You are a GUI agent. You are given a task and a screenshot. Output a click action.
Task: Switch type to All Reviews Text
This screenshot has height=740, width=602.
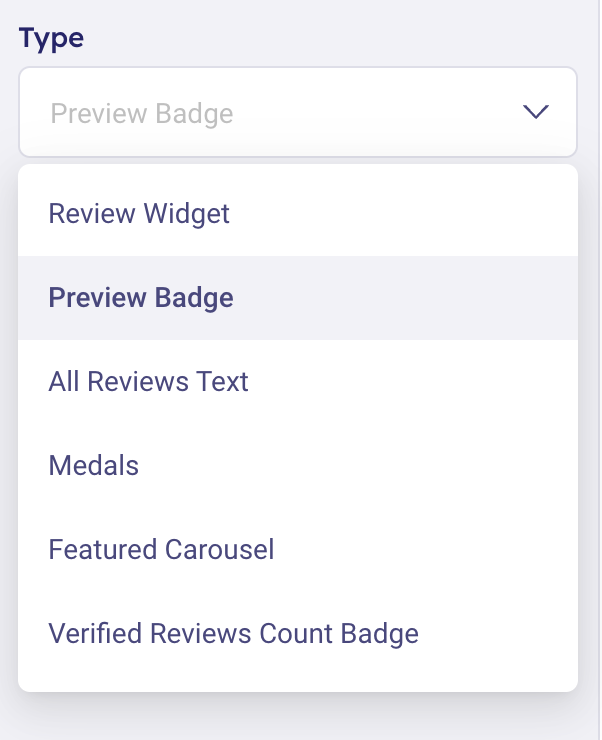[148, 381]
